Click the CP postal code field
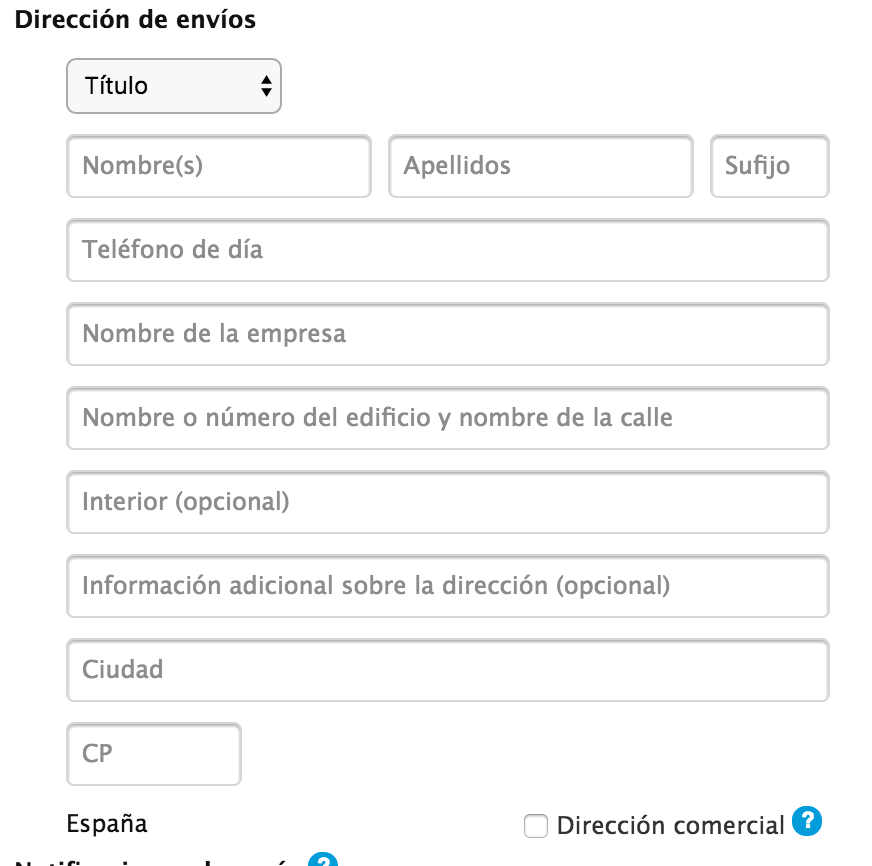The image size is (872, 866). tap(154, 754)
